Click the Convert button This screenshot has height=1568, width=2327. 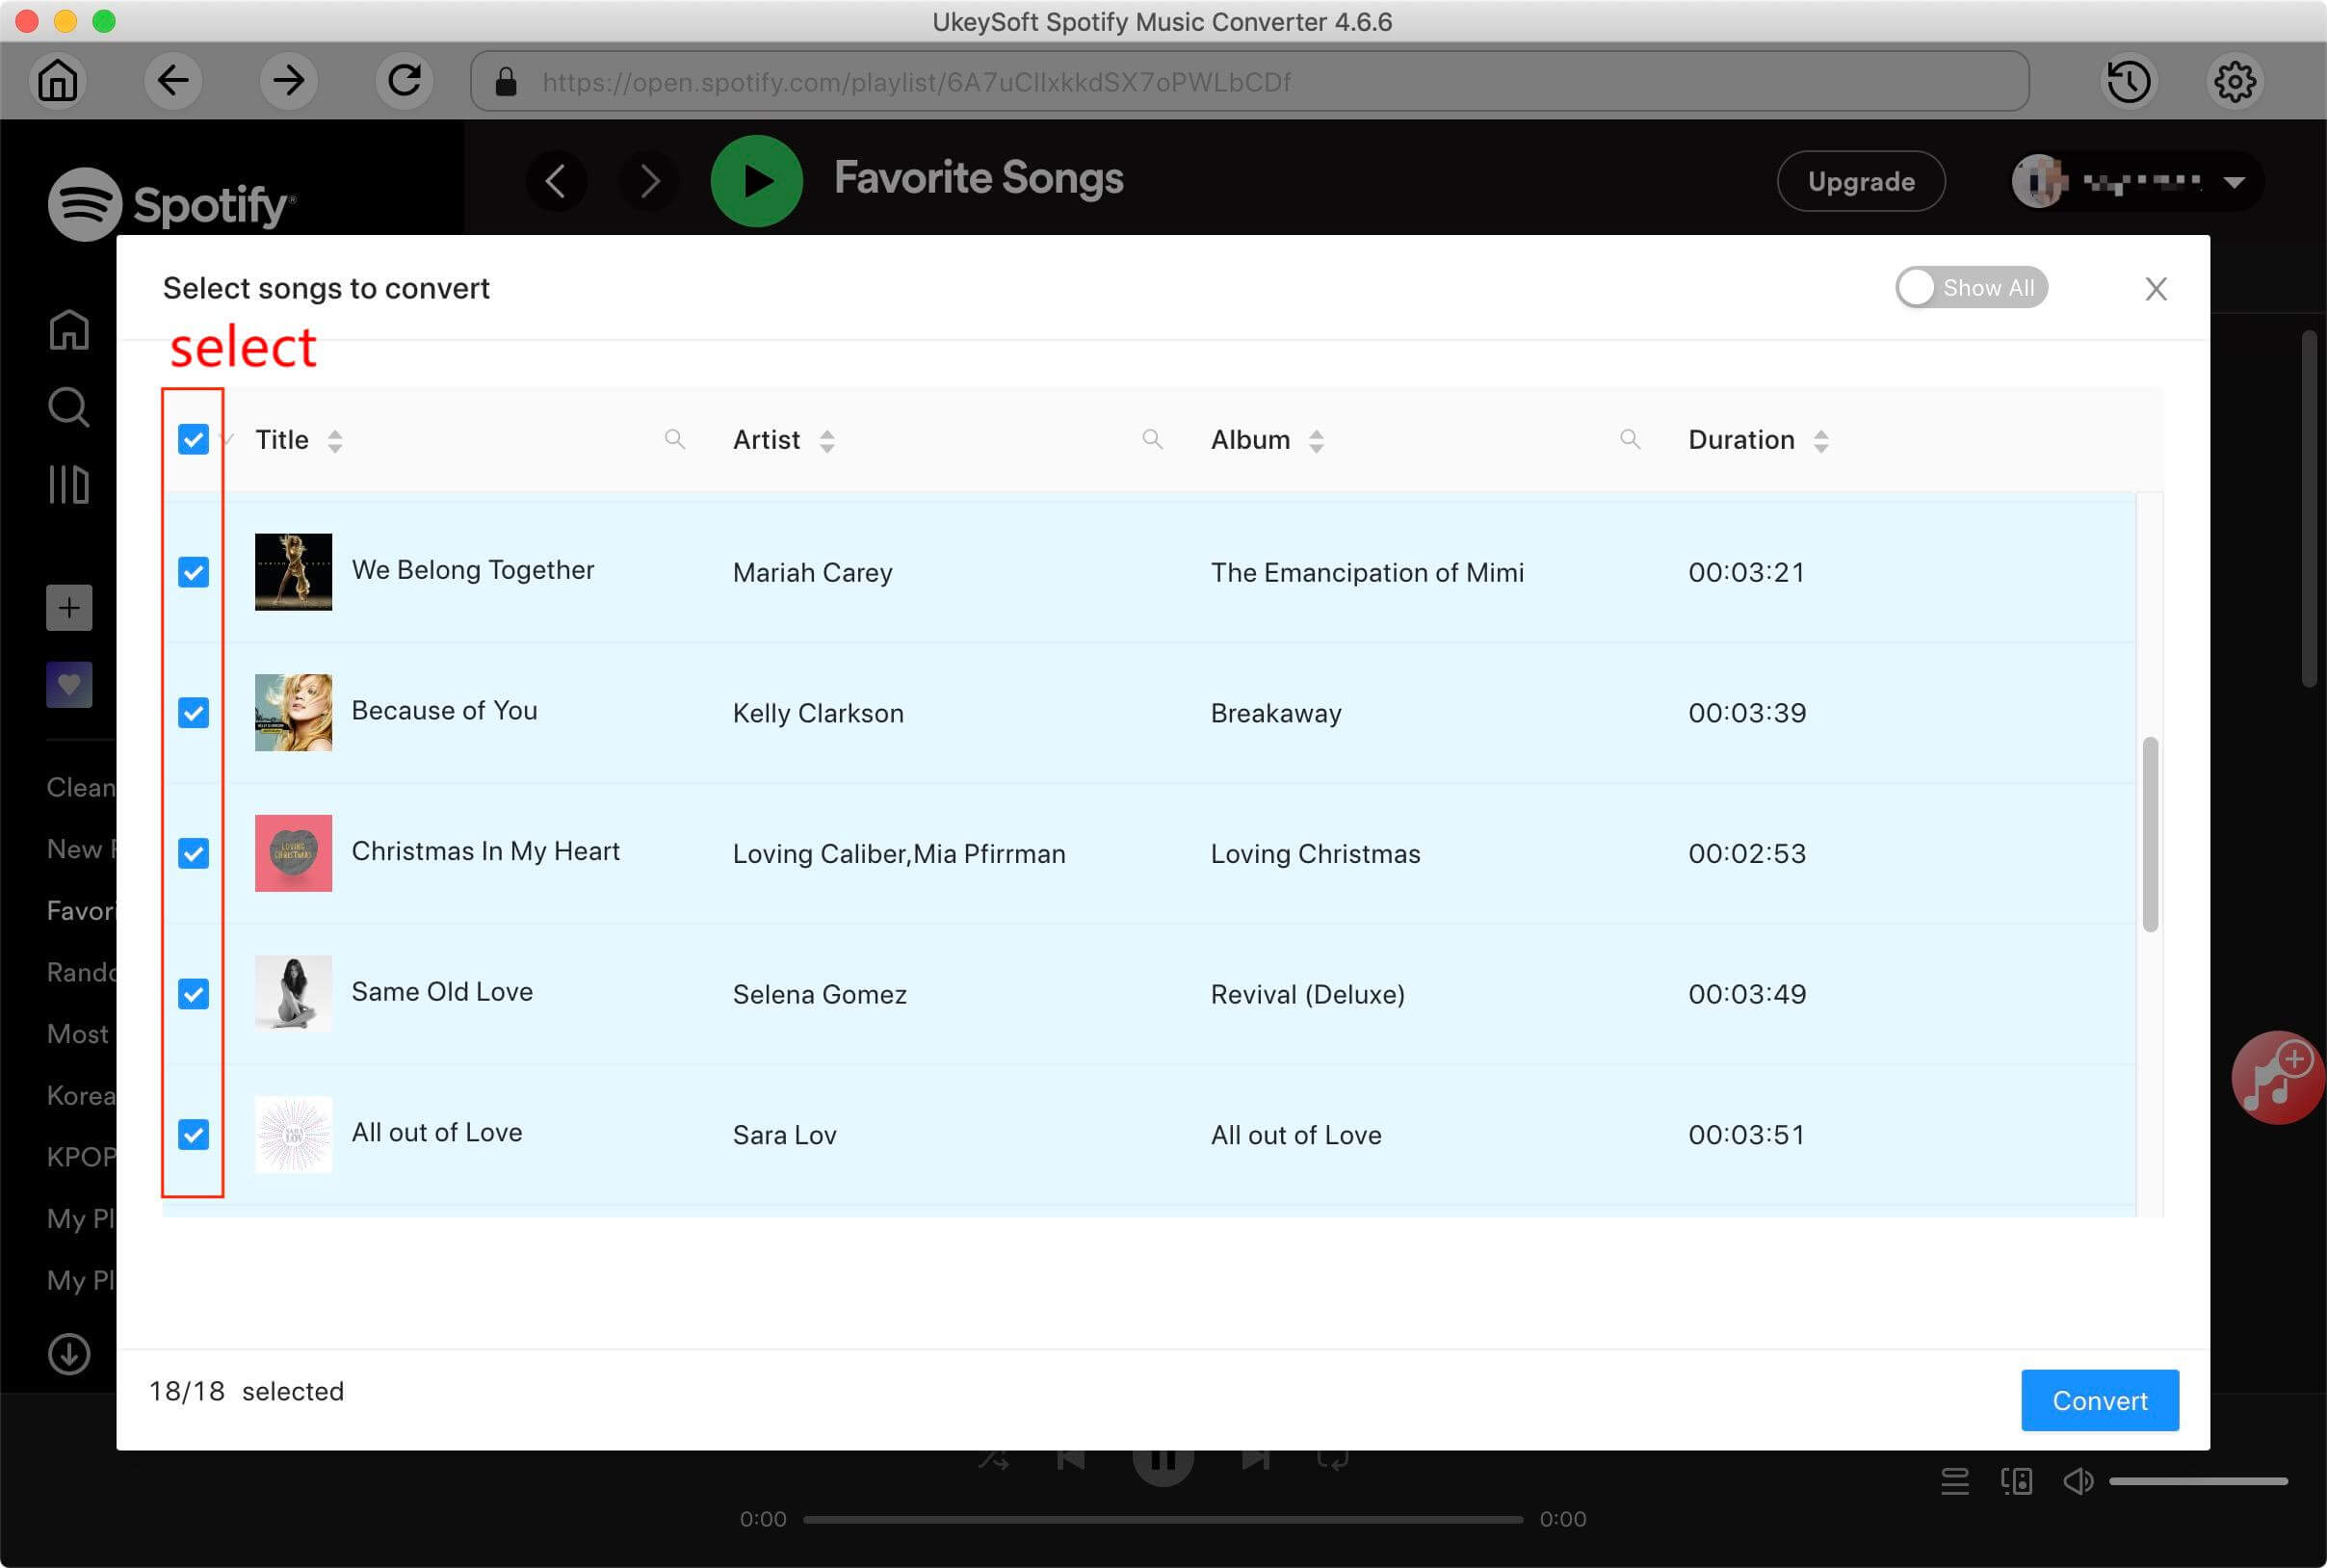pos(2100,1400)
